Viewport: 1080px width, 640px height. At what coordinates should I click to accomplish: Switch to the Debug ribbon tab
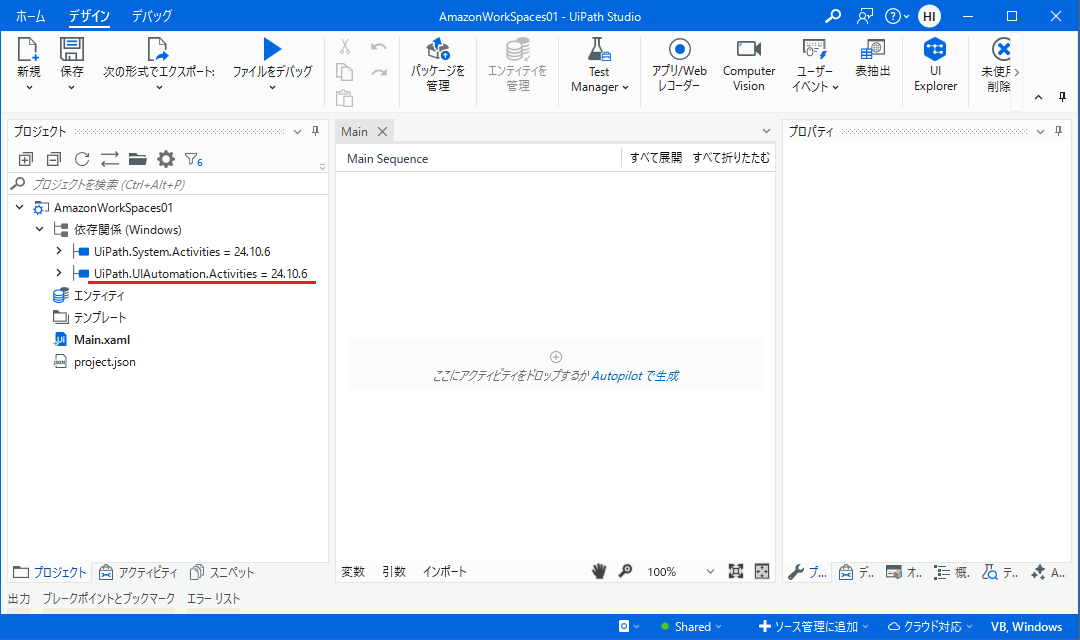pos(152,16)
